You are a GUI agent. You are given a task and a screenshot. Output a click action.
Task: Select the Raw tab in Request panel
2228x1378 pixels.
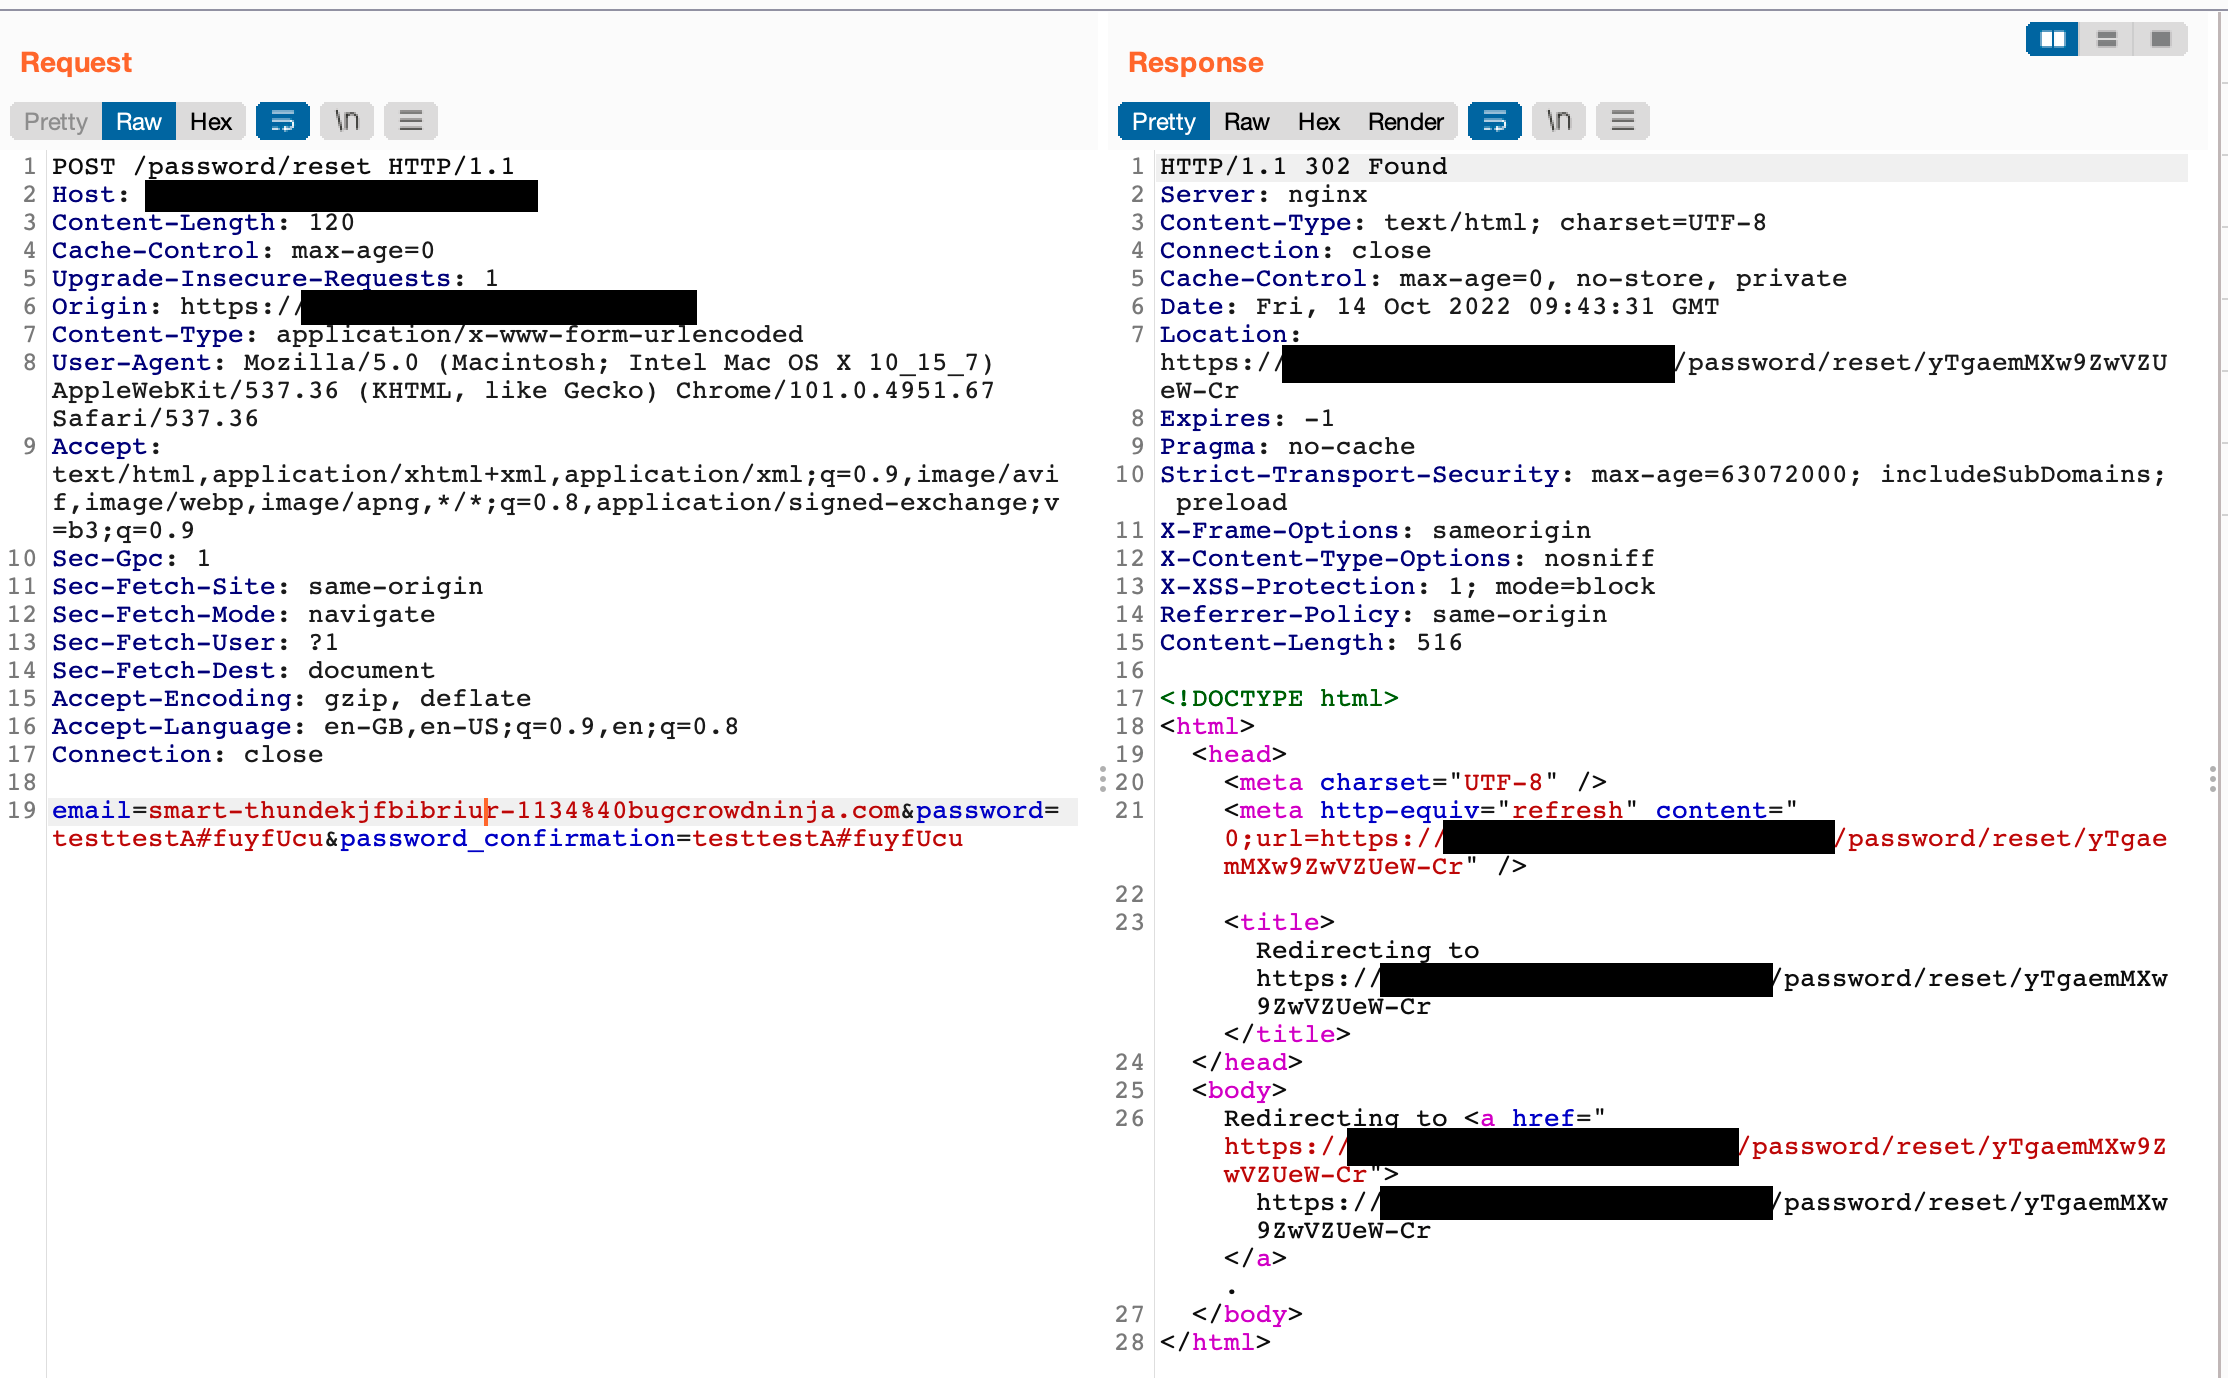[x=138, y=121]
